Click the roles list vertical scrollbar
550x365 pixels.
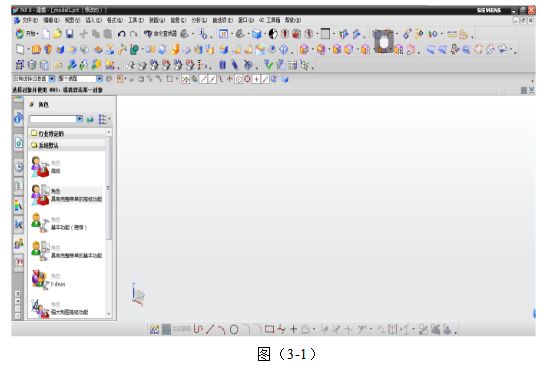click(x=109, y=188)
